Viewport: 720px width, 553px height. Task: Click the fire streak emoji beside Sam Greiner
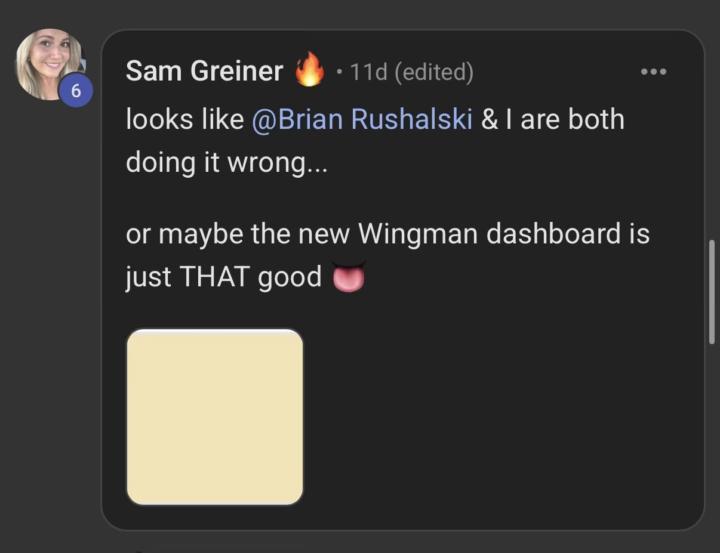coord(309,72)
